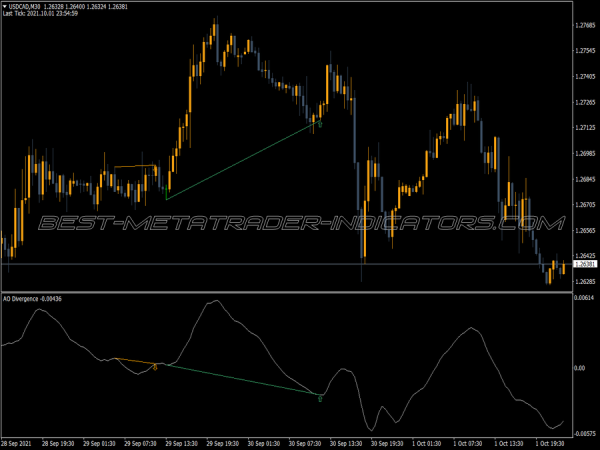Click the 28 Sep 19:30 time axis label
This screenshot has height=450, width=600.
pos(58,443)
